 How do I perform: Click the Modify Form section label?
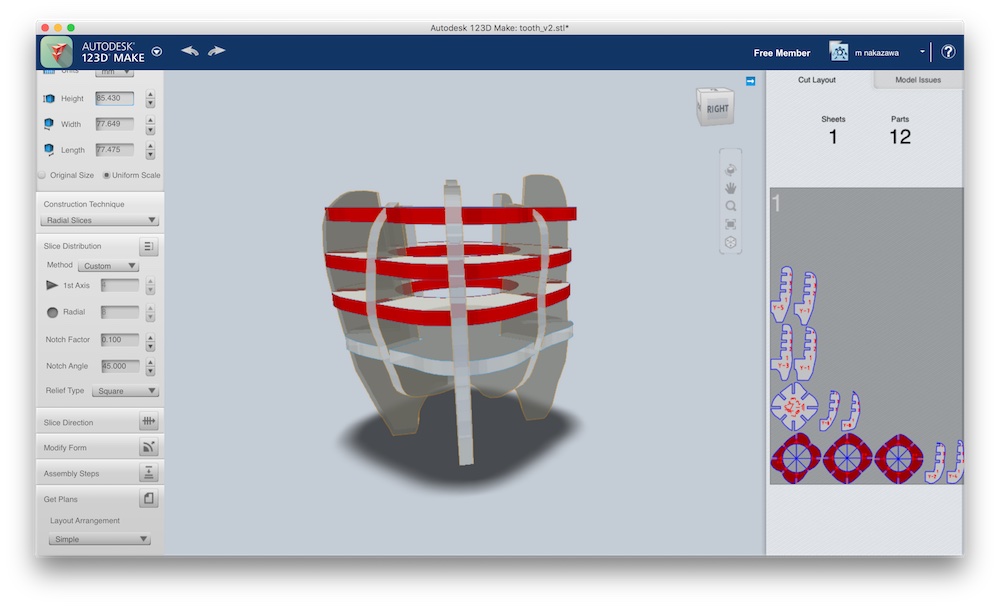pos(65,448)
